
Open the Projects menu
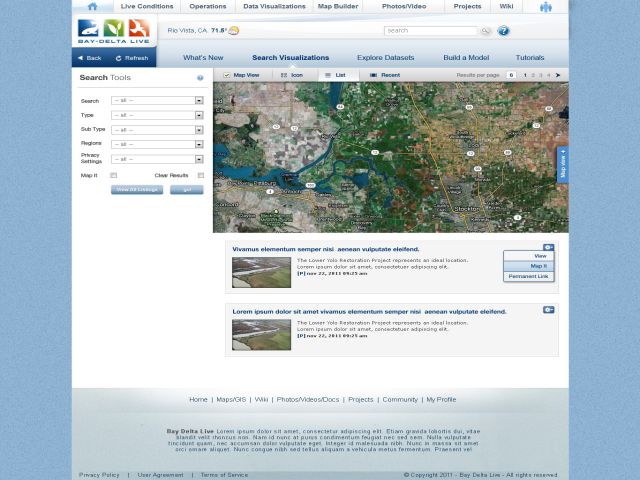pos(467,7)
